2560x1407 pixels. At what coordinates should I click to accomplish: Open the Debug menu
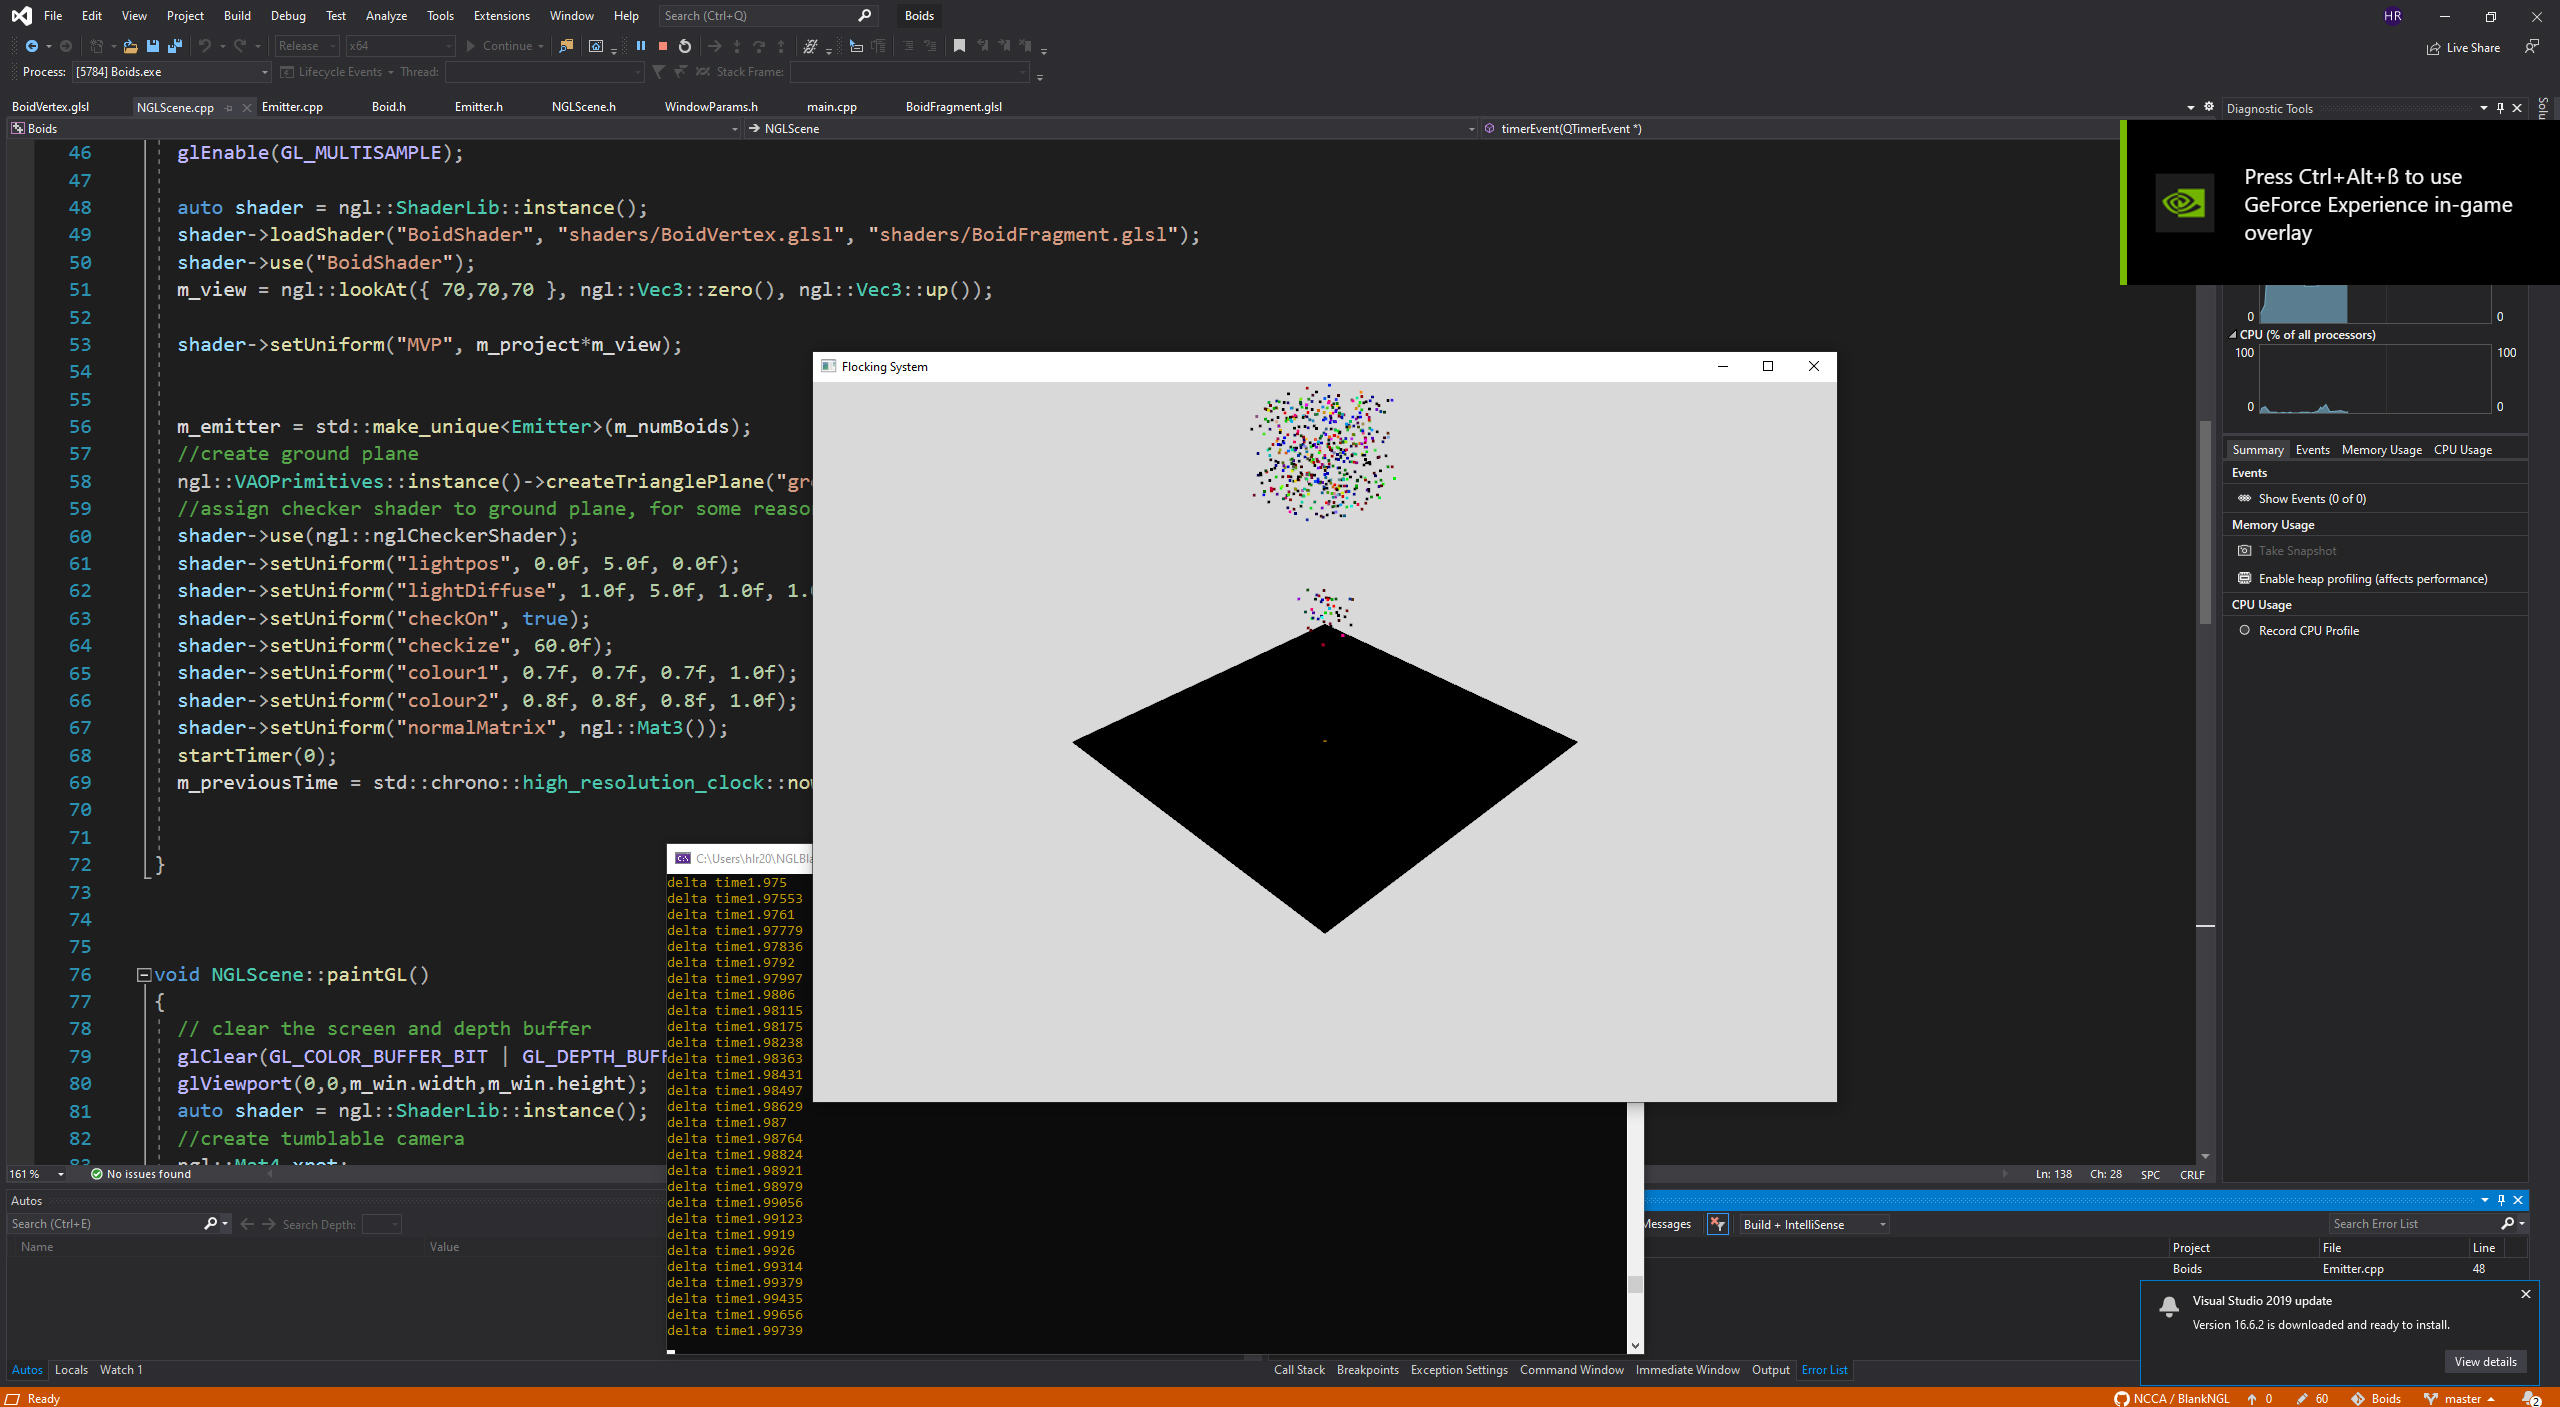[288, 15]
